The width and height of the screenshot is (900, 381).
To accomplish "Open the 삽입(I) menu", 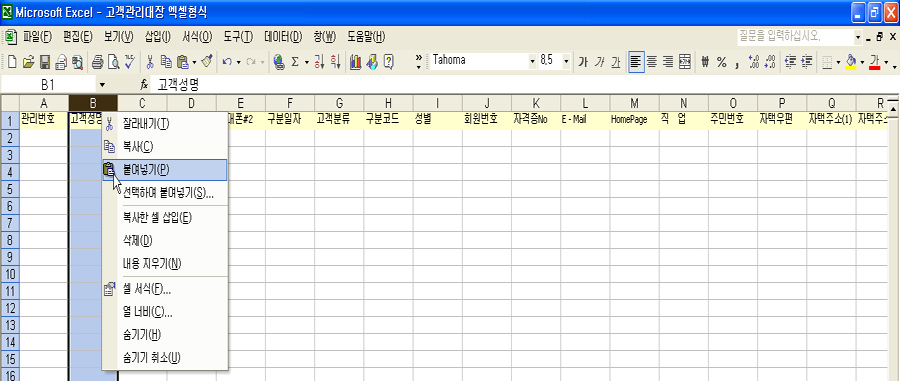I will tap(157, 37).
